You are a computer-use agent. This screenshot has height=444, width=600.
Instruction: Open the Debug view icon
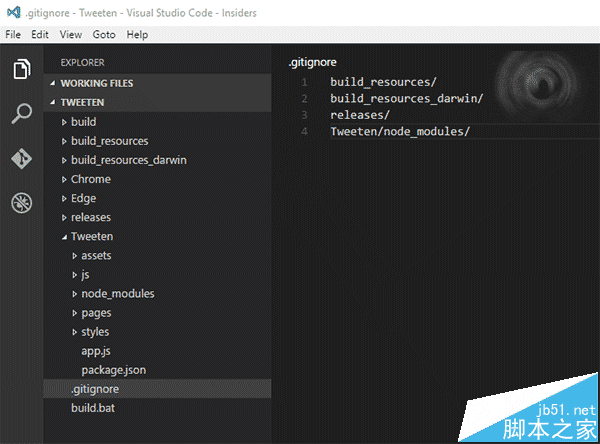21,203
